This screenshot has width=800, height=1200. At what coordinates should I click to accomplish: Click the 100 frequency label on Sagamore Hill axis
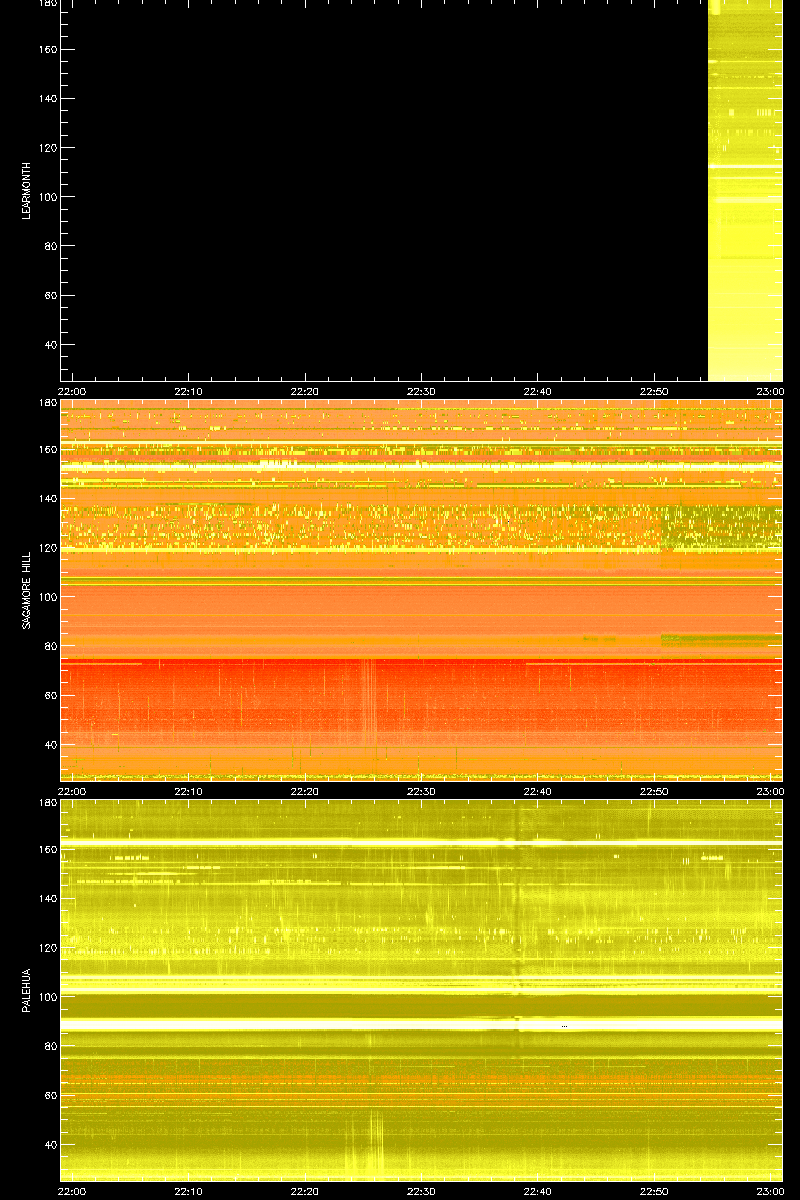(47, 597)
